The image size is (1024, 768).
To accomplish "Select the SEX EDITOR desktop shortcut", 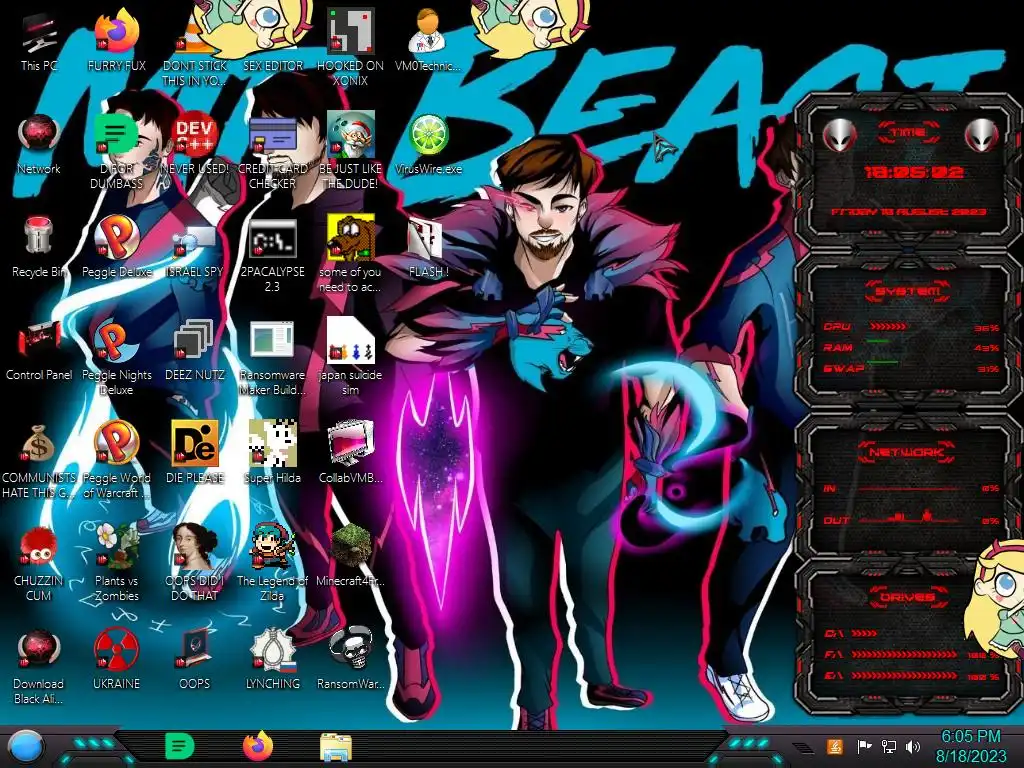I will [x=272, y=31].
